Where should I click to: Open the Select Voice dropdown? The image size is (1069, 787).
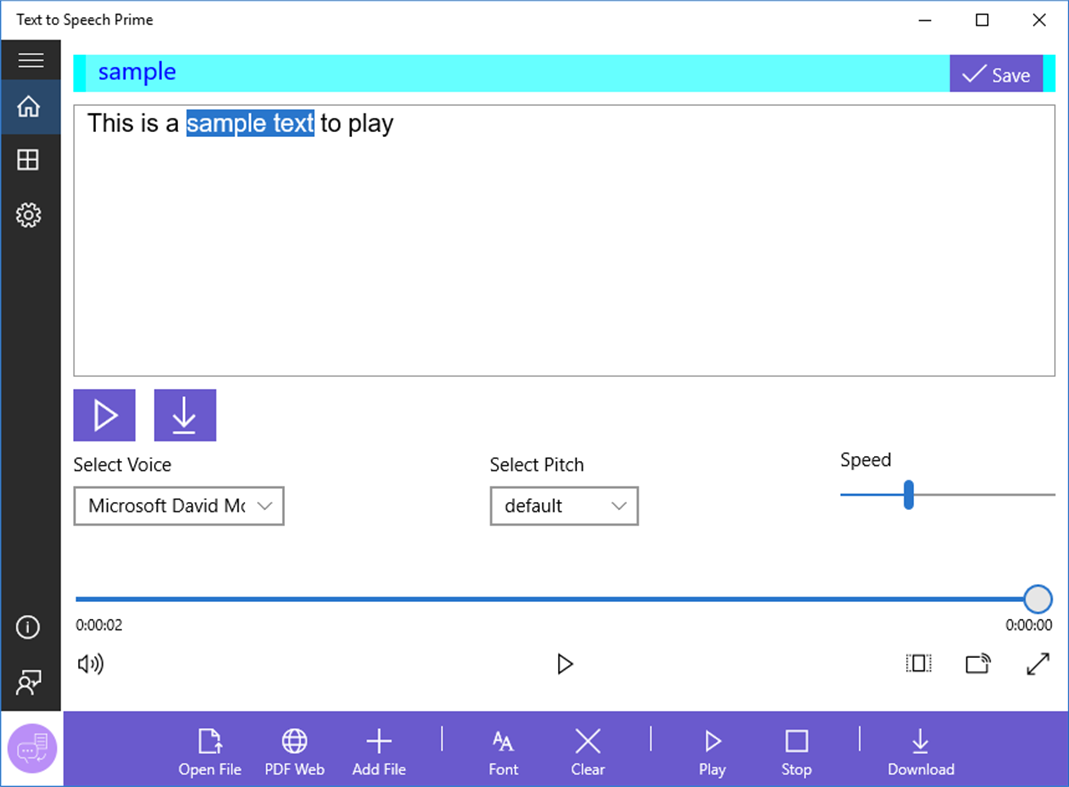tap(178, 506)
